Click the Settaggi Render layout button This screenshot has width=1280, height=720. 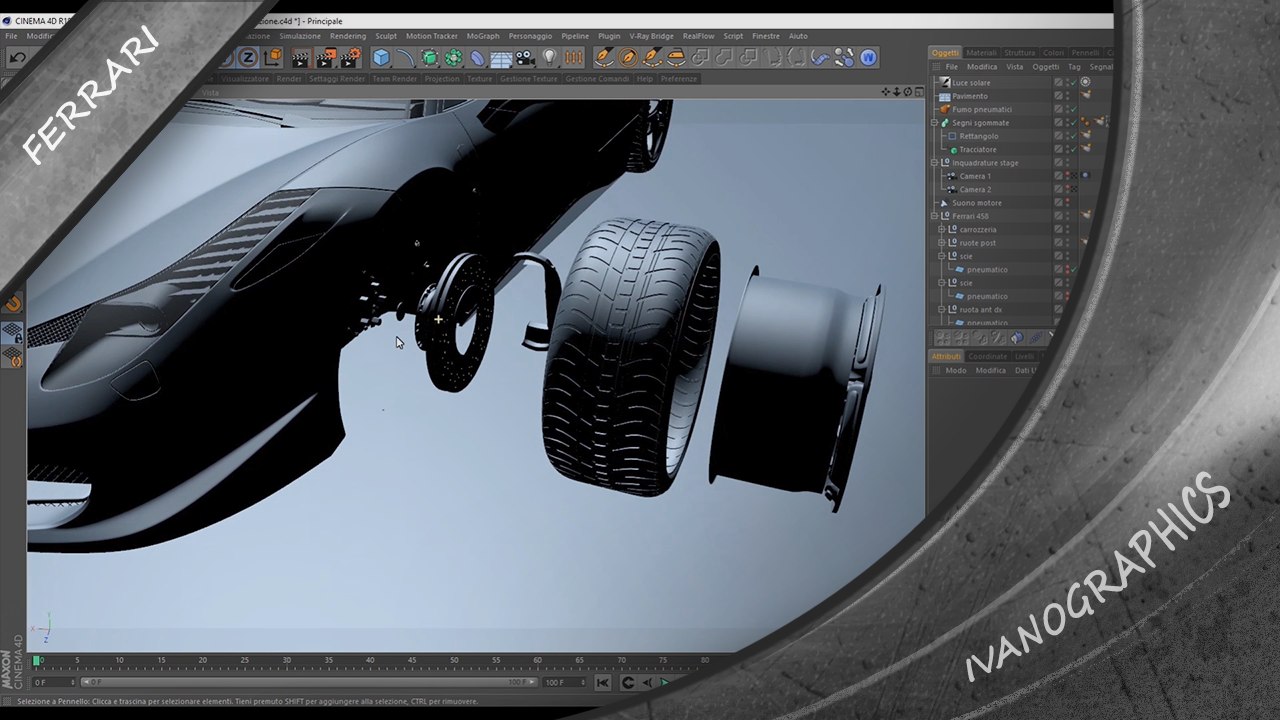click(x=337, y=79)
